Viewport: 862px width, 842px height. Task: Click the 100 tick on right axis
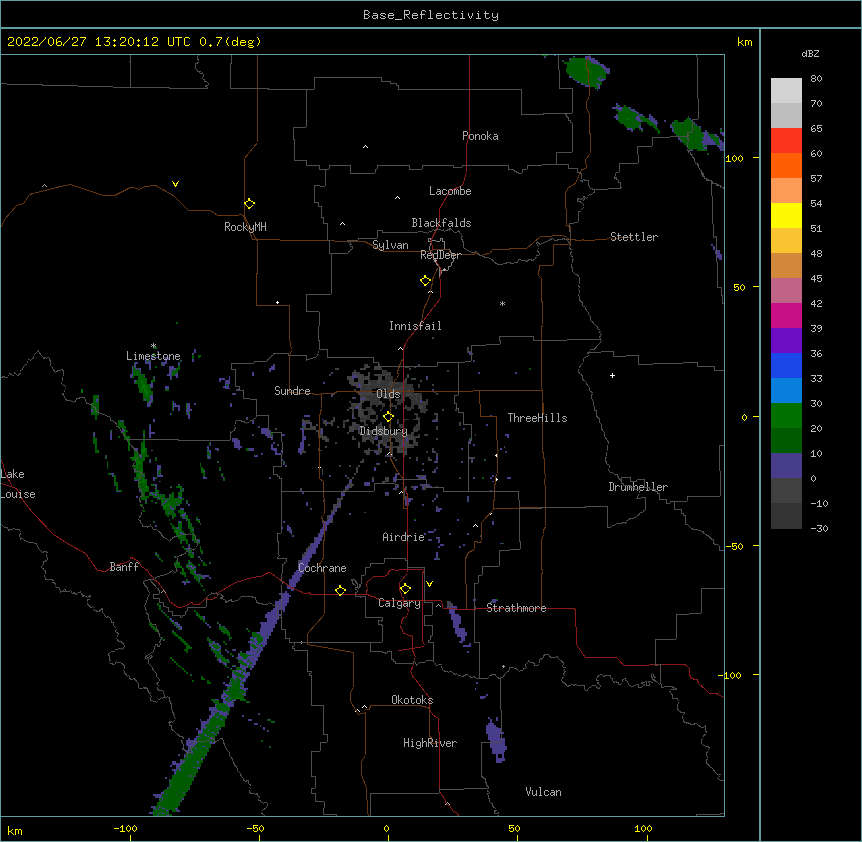point(734,158)
